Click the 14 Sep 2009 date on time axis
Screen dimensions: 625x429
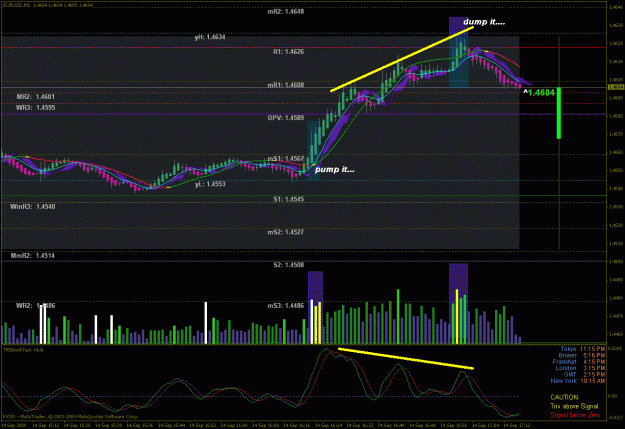14,425
